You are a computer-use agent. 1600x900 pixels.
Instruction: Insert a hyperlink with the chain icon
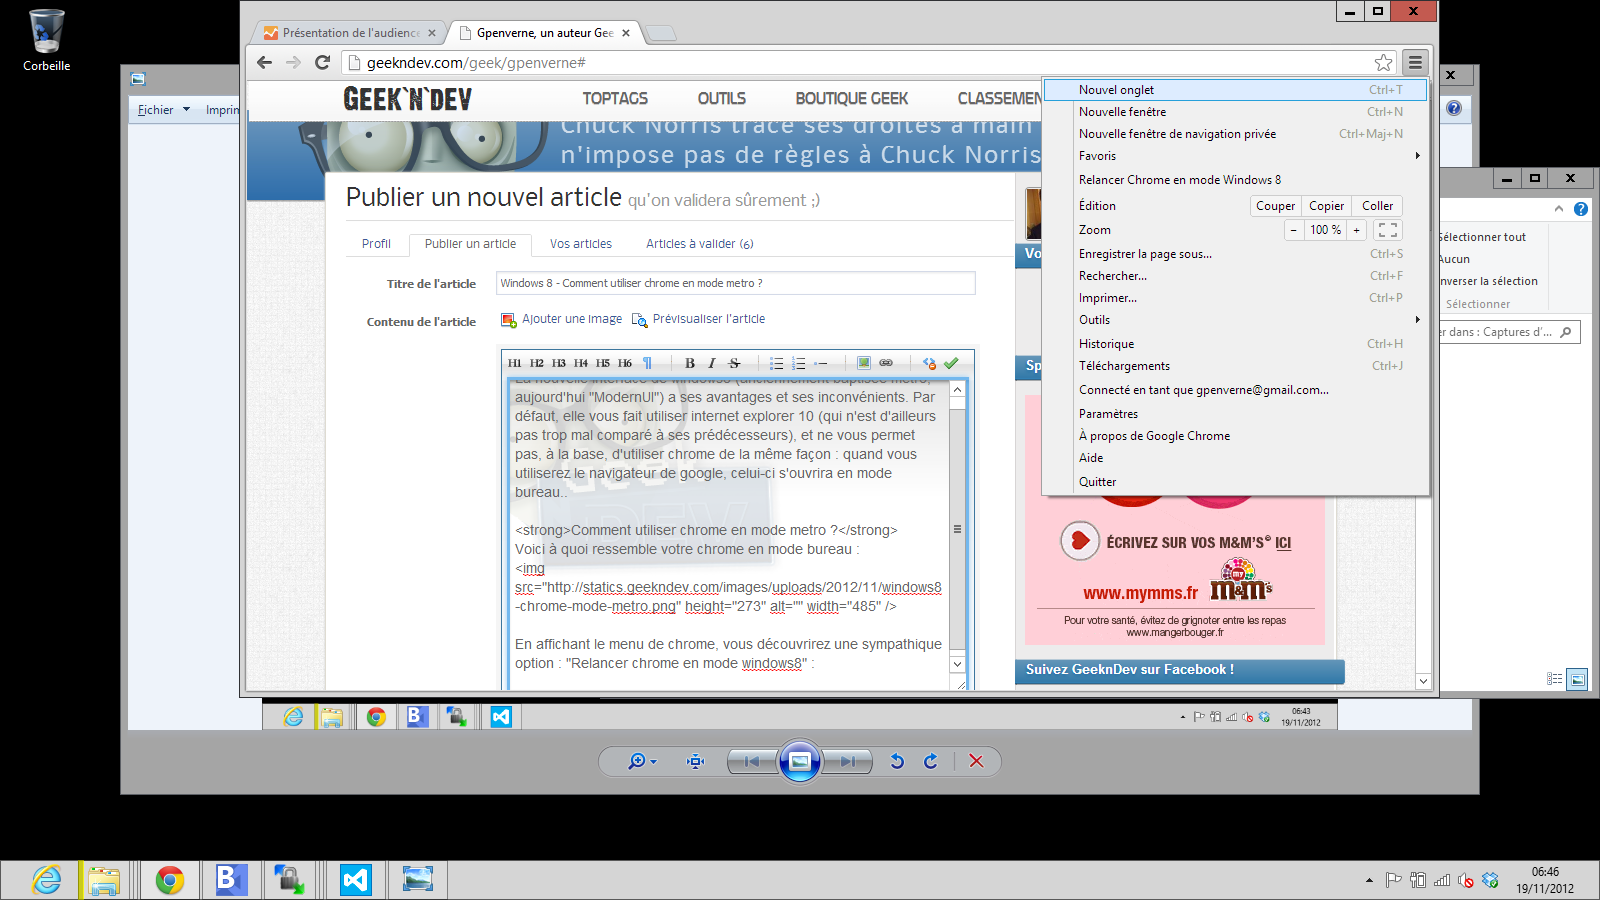tap(886, 363)
